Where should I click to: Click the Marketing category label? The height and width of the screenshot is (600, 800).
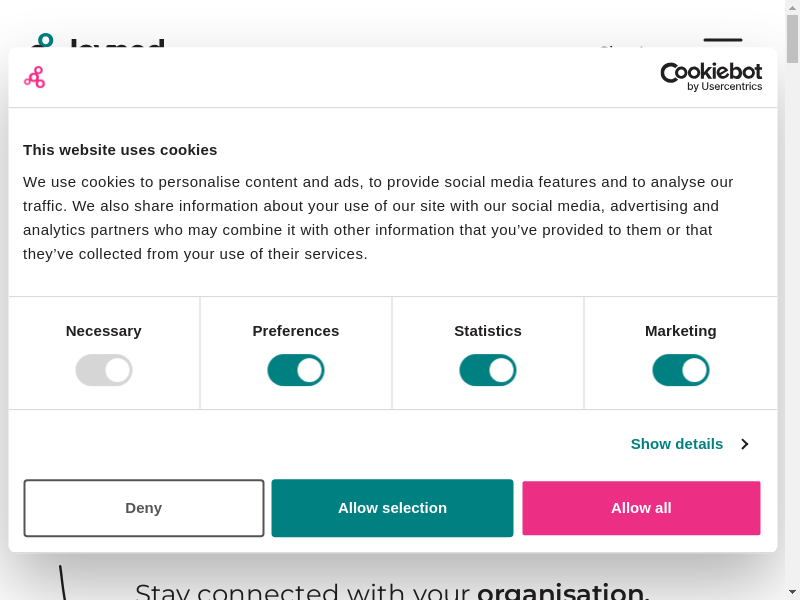(x=681, y=331)
